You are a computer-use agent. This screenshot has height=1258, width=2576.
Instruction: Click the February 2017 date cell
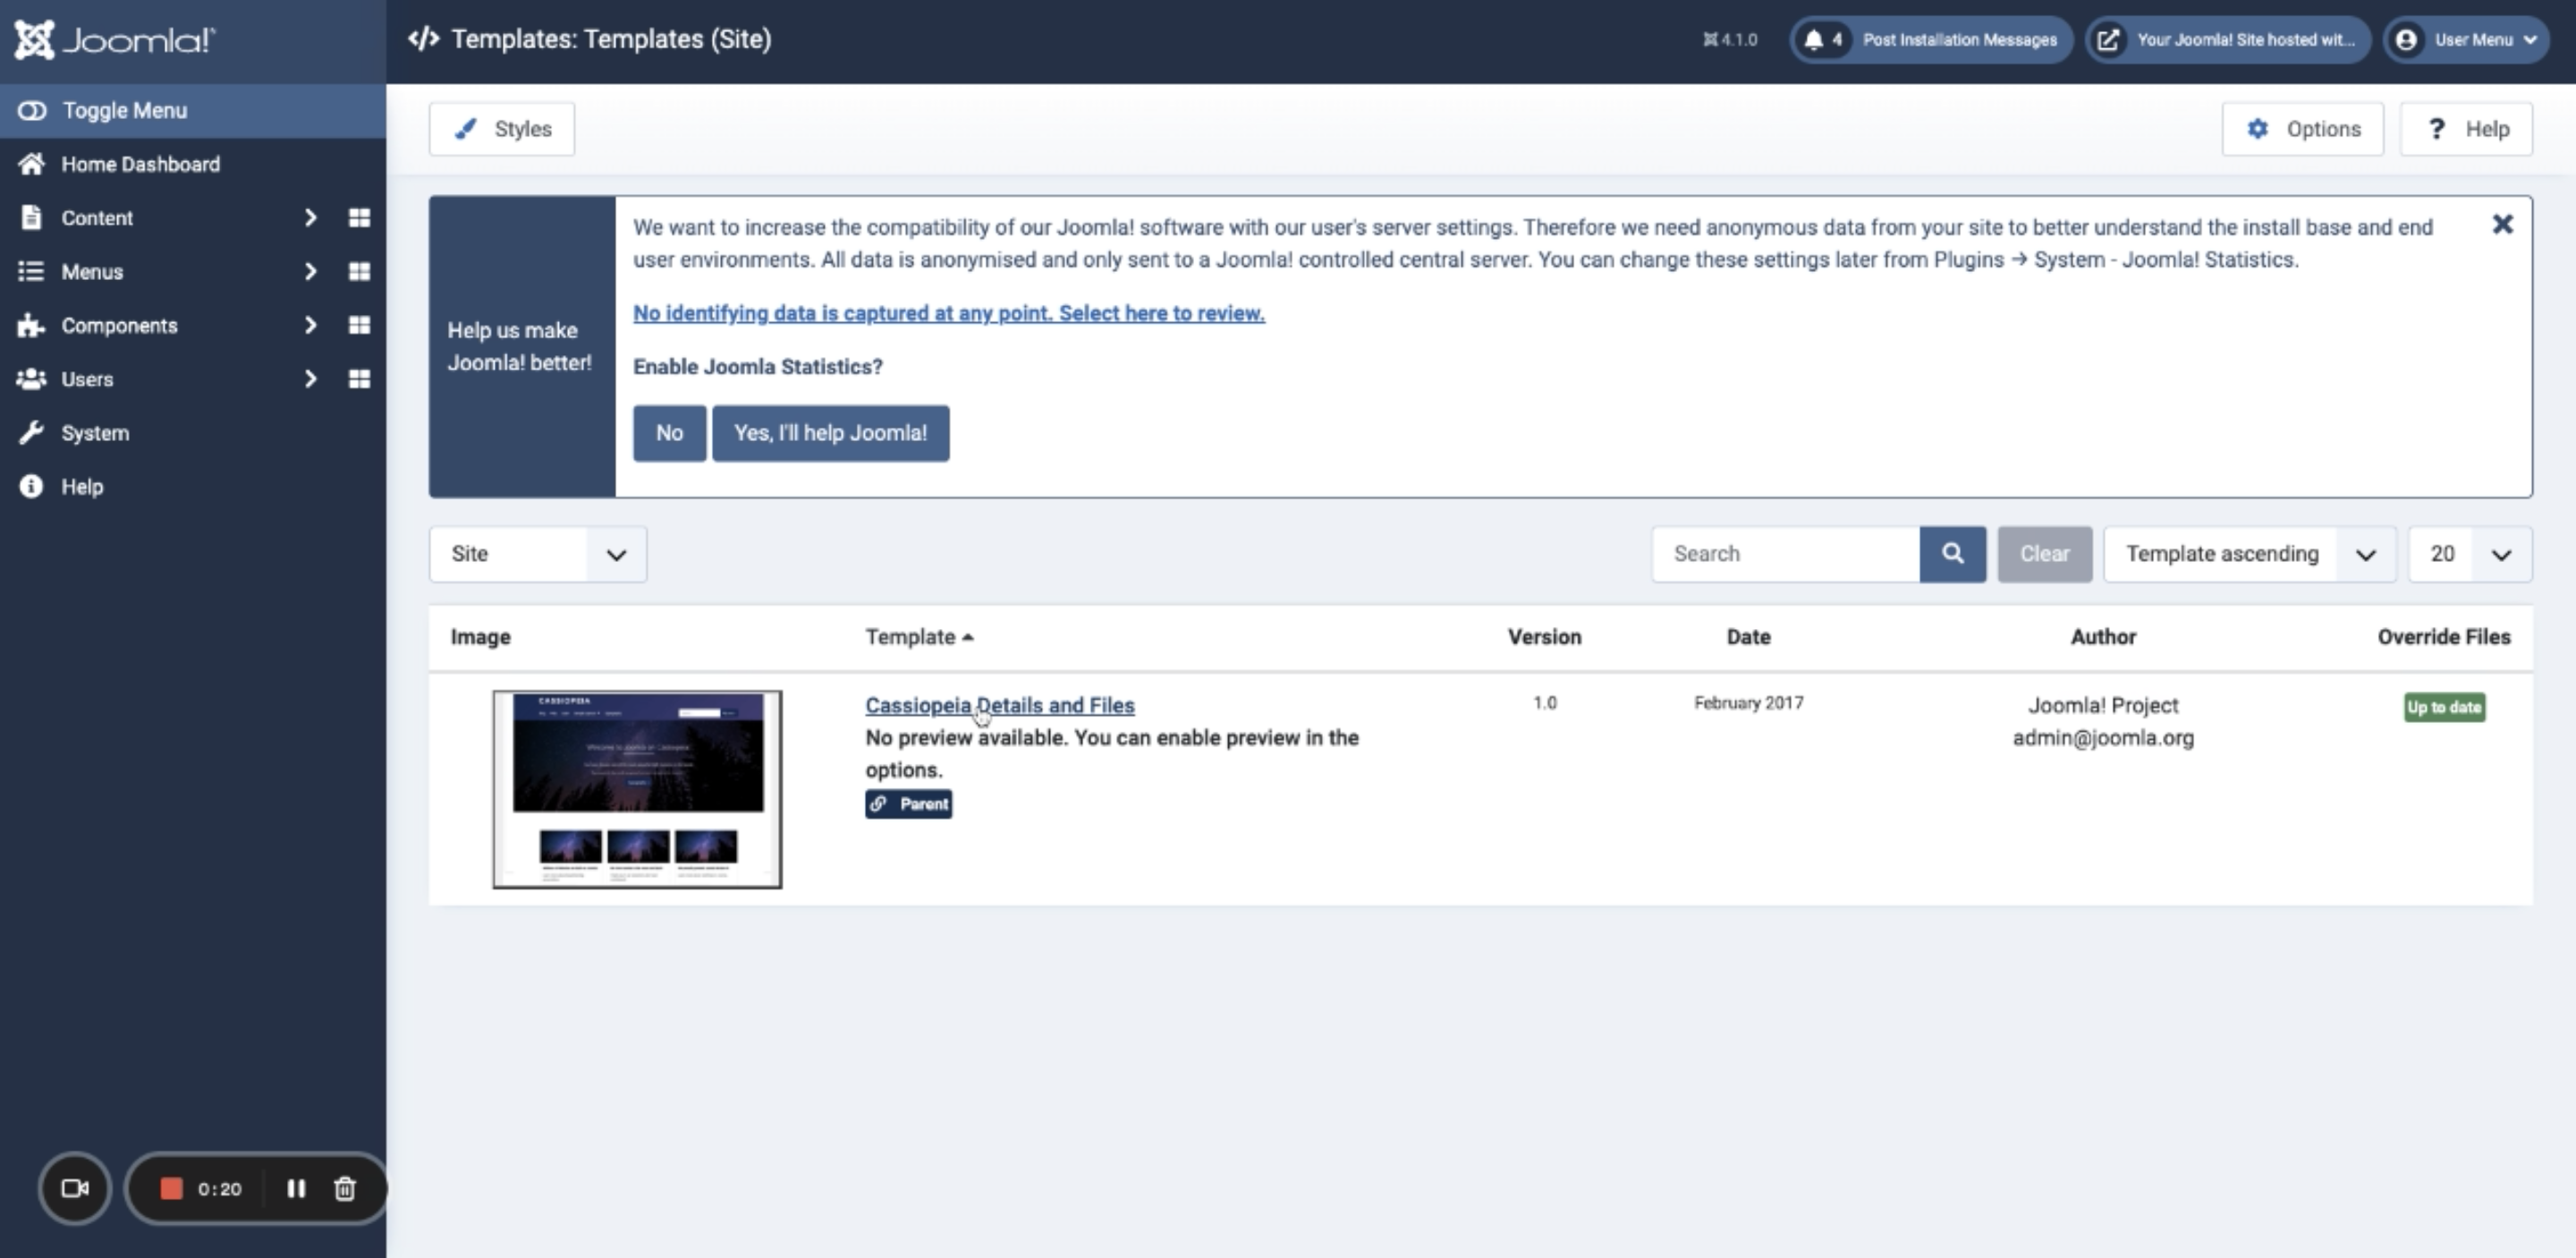tap(1748, 703)
